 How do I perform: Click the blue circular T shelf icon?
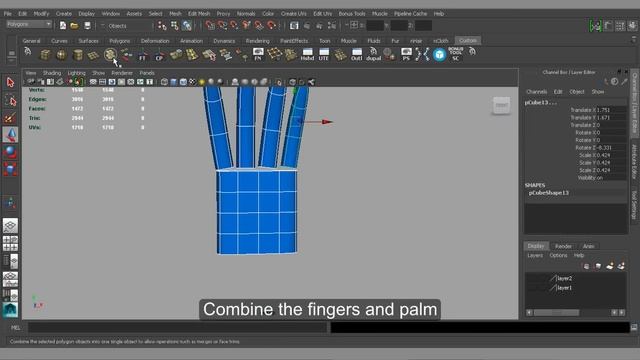click(439, 55)
